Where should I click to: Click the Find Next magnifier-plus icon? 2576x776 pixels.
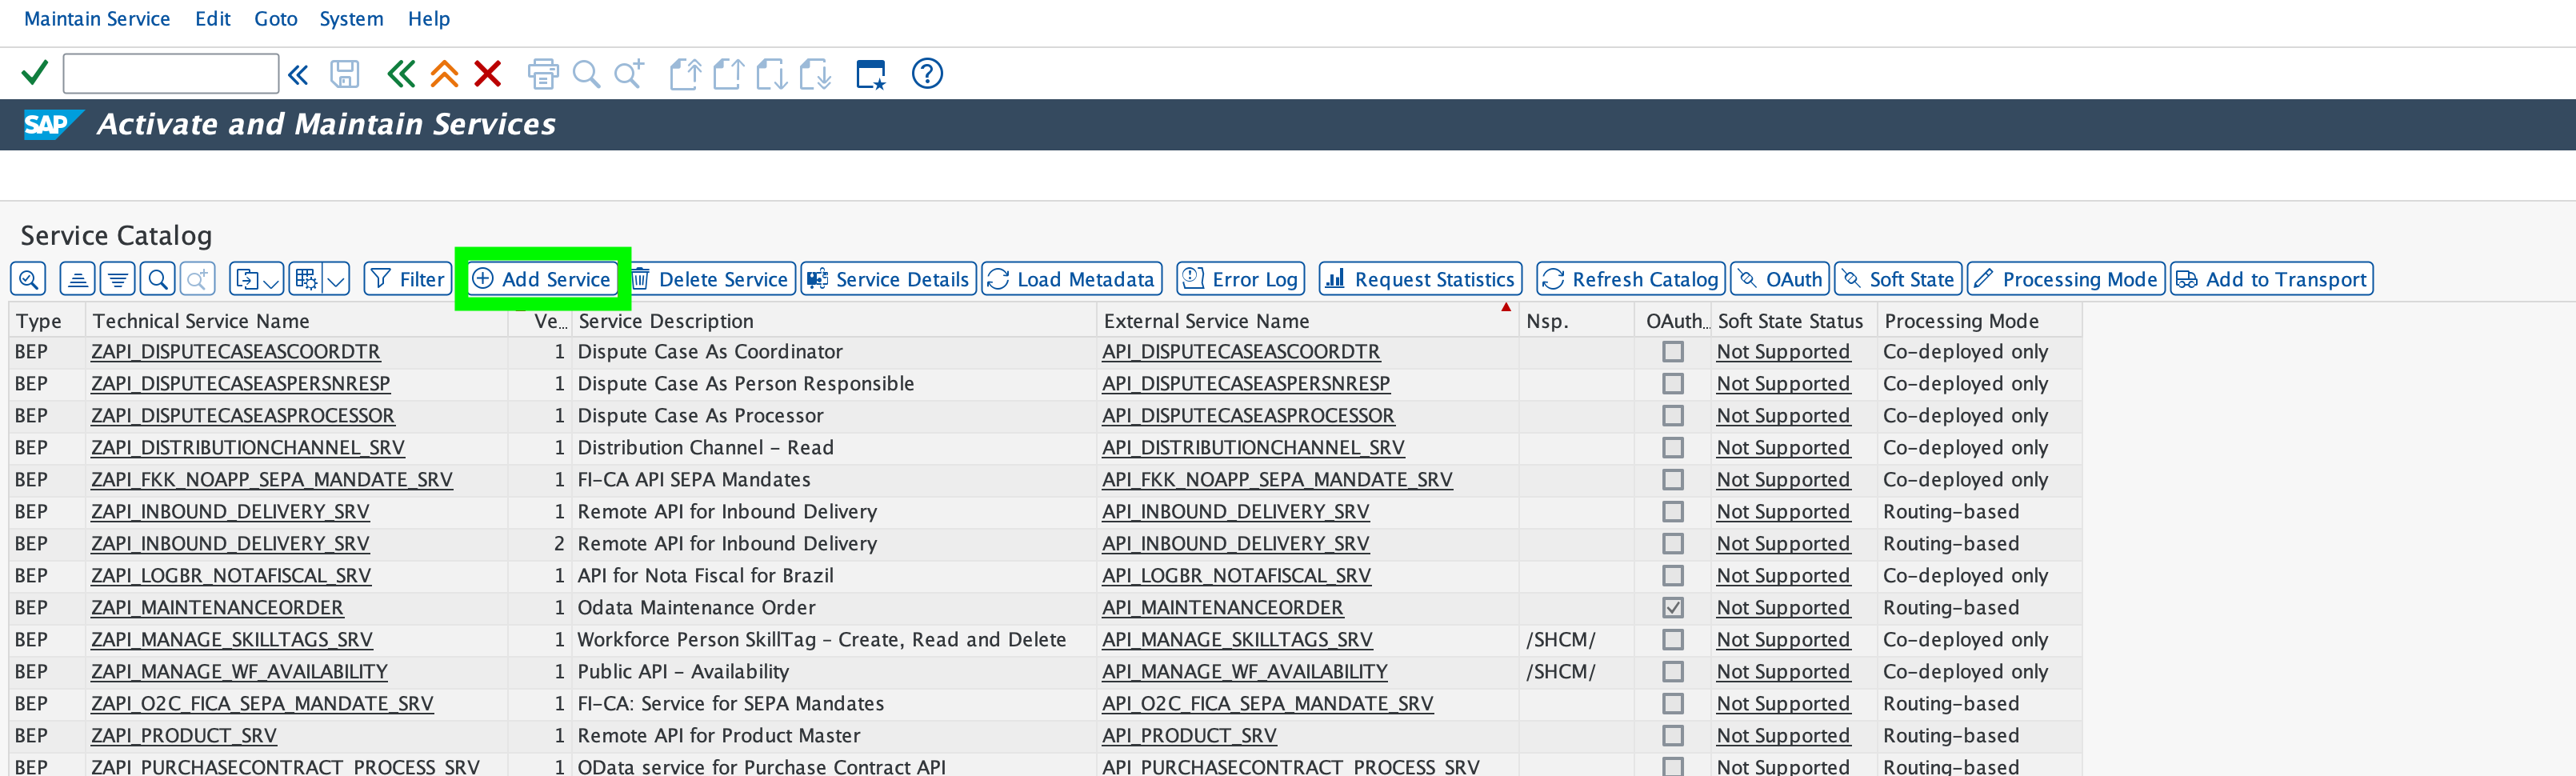[x=629, y=74]
